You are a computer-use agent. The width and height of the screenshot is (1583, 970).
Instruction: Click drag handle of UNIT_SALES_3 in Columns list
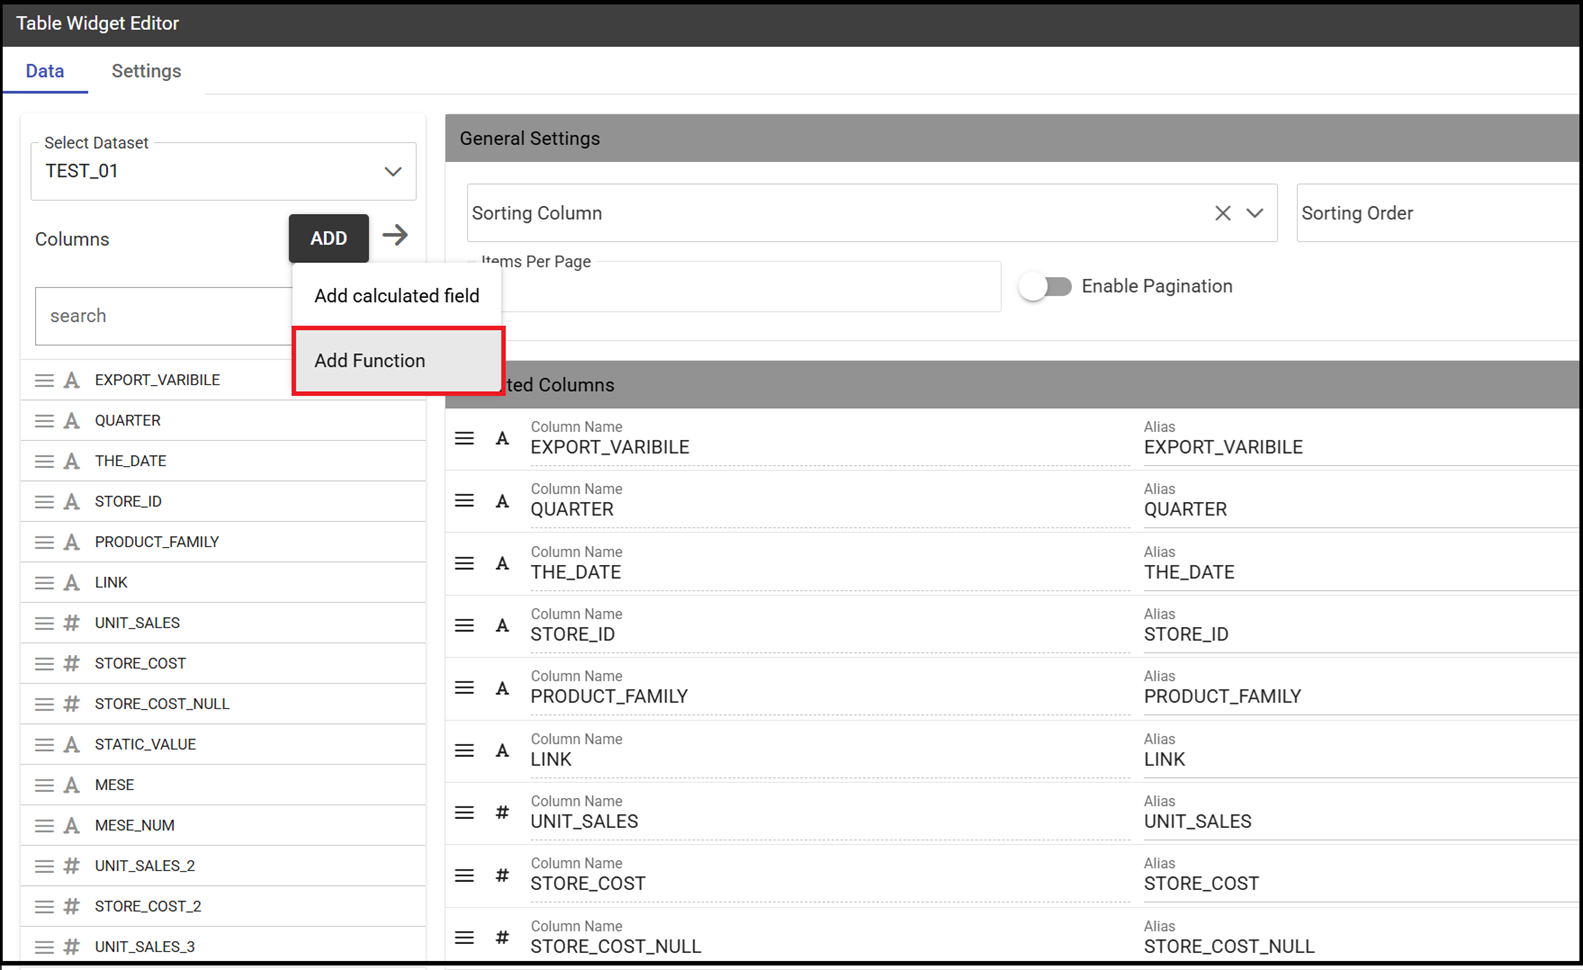click(44, 947)
